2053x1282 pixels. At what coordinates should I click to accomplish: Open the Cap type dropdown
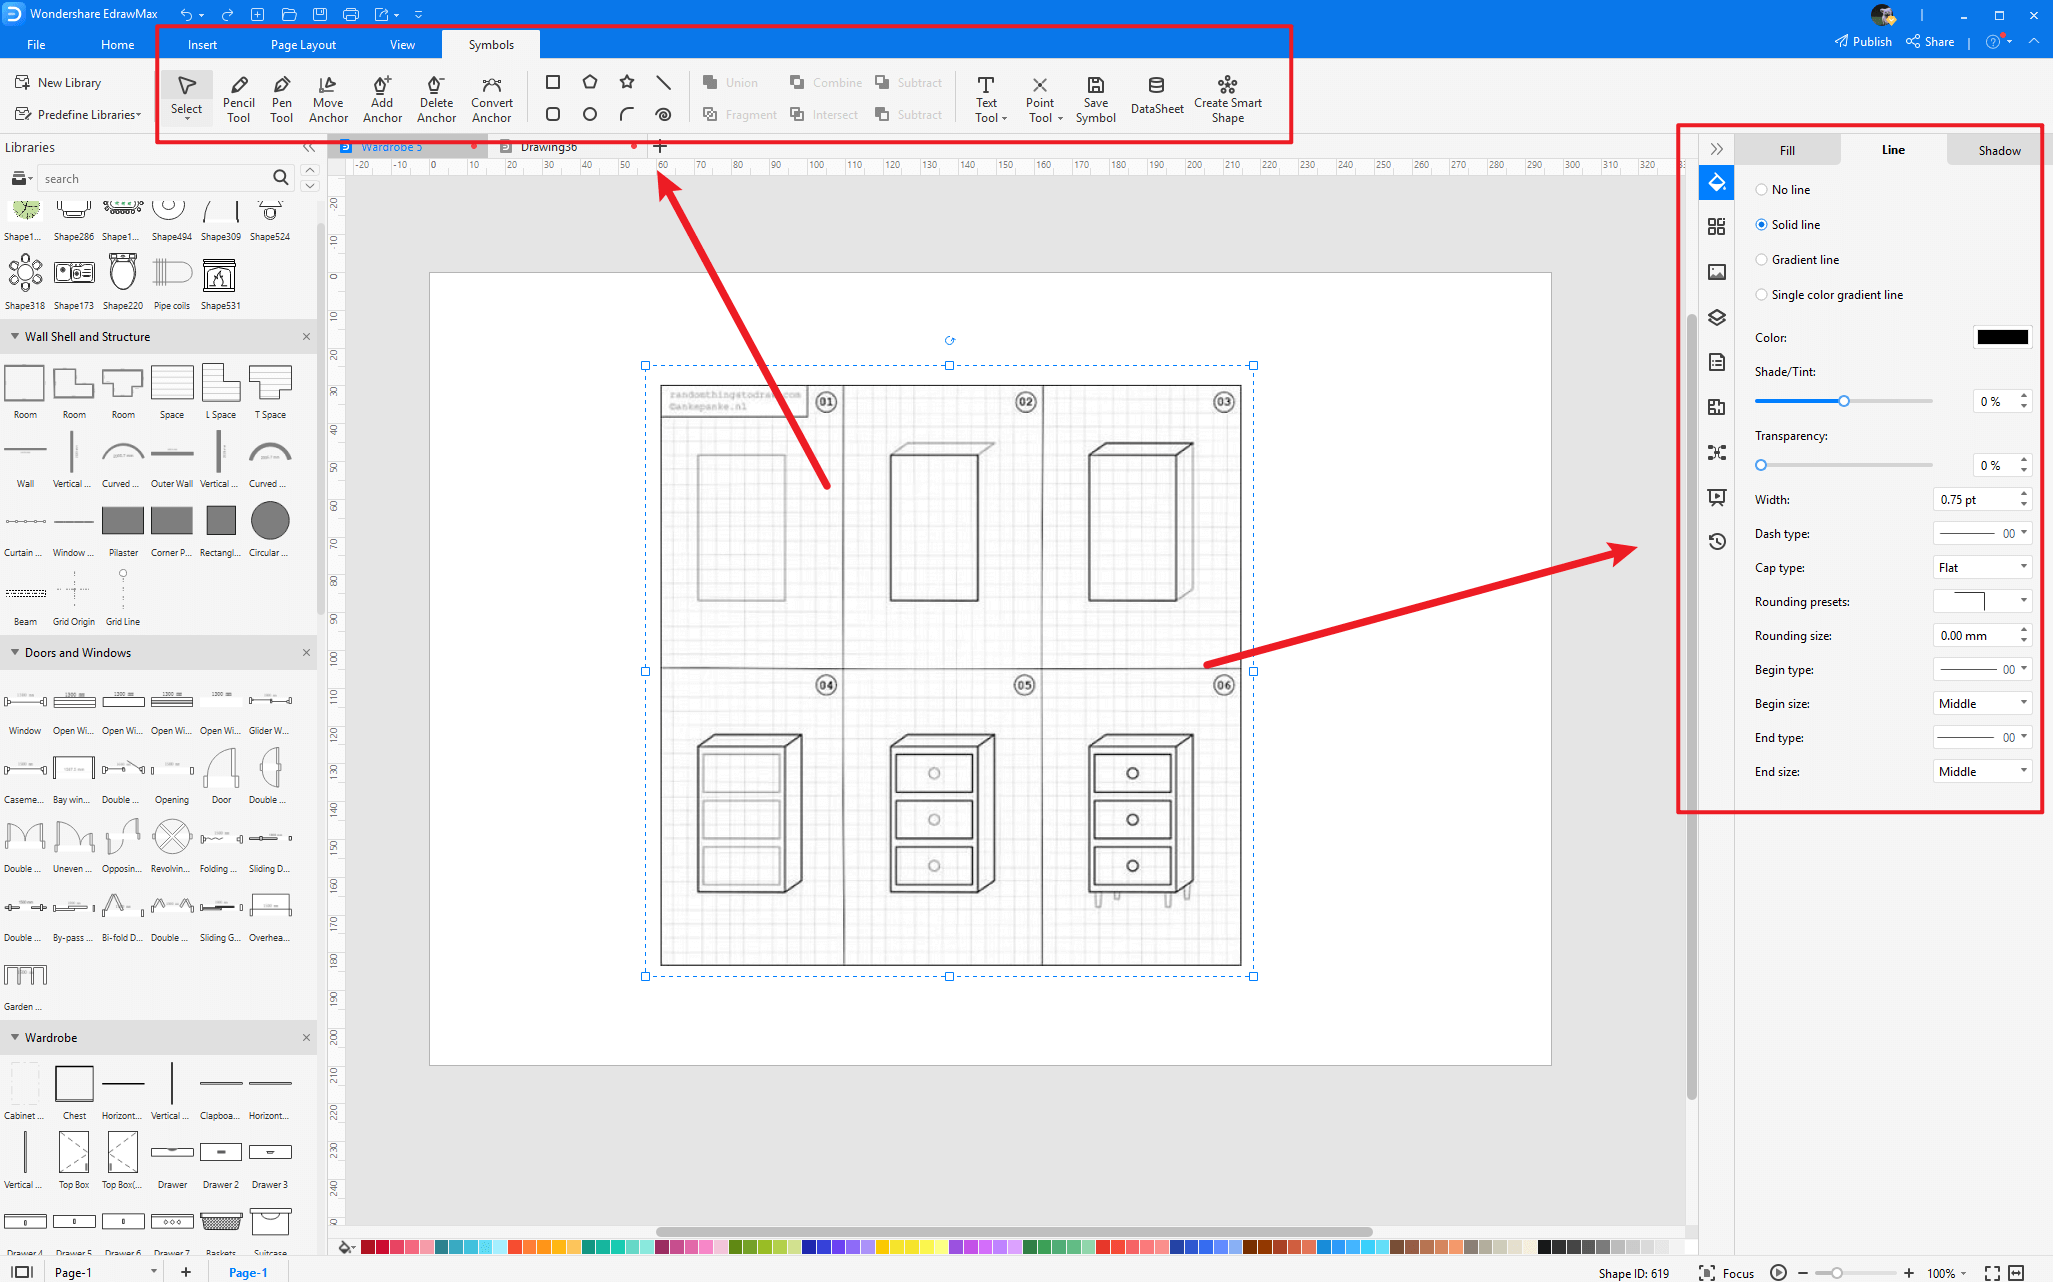click(x=1982, y=568)
